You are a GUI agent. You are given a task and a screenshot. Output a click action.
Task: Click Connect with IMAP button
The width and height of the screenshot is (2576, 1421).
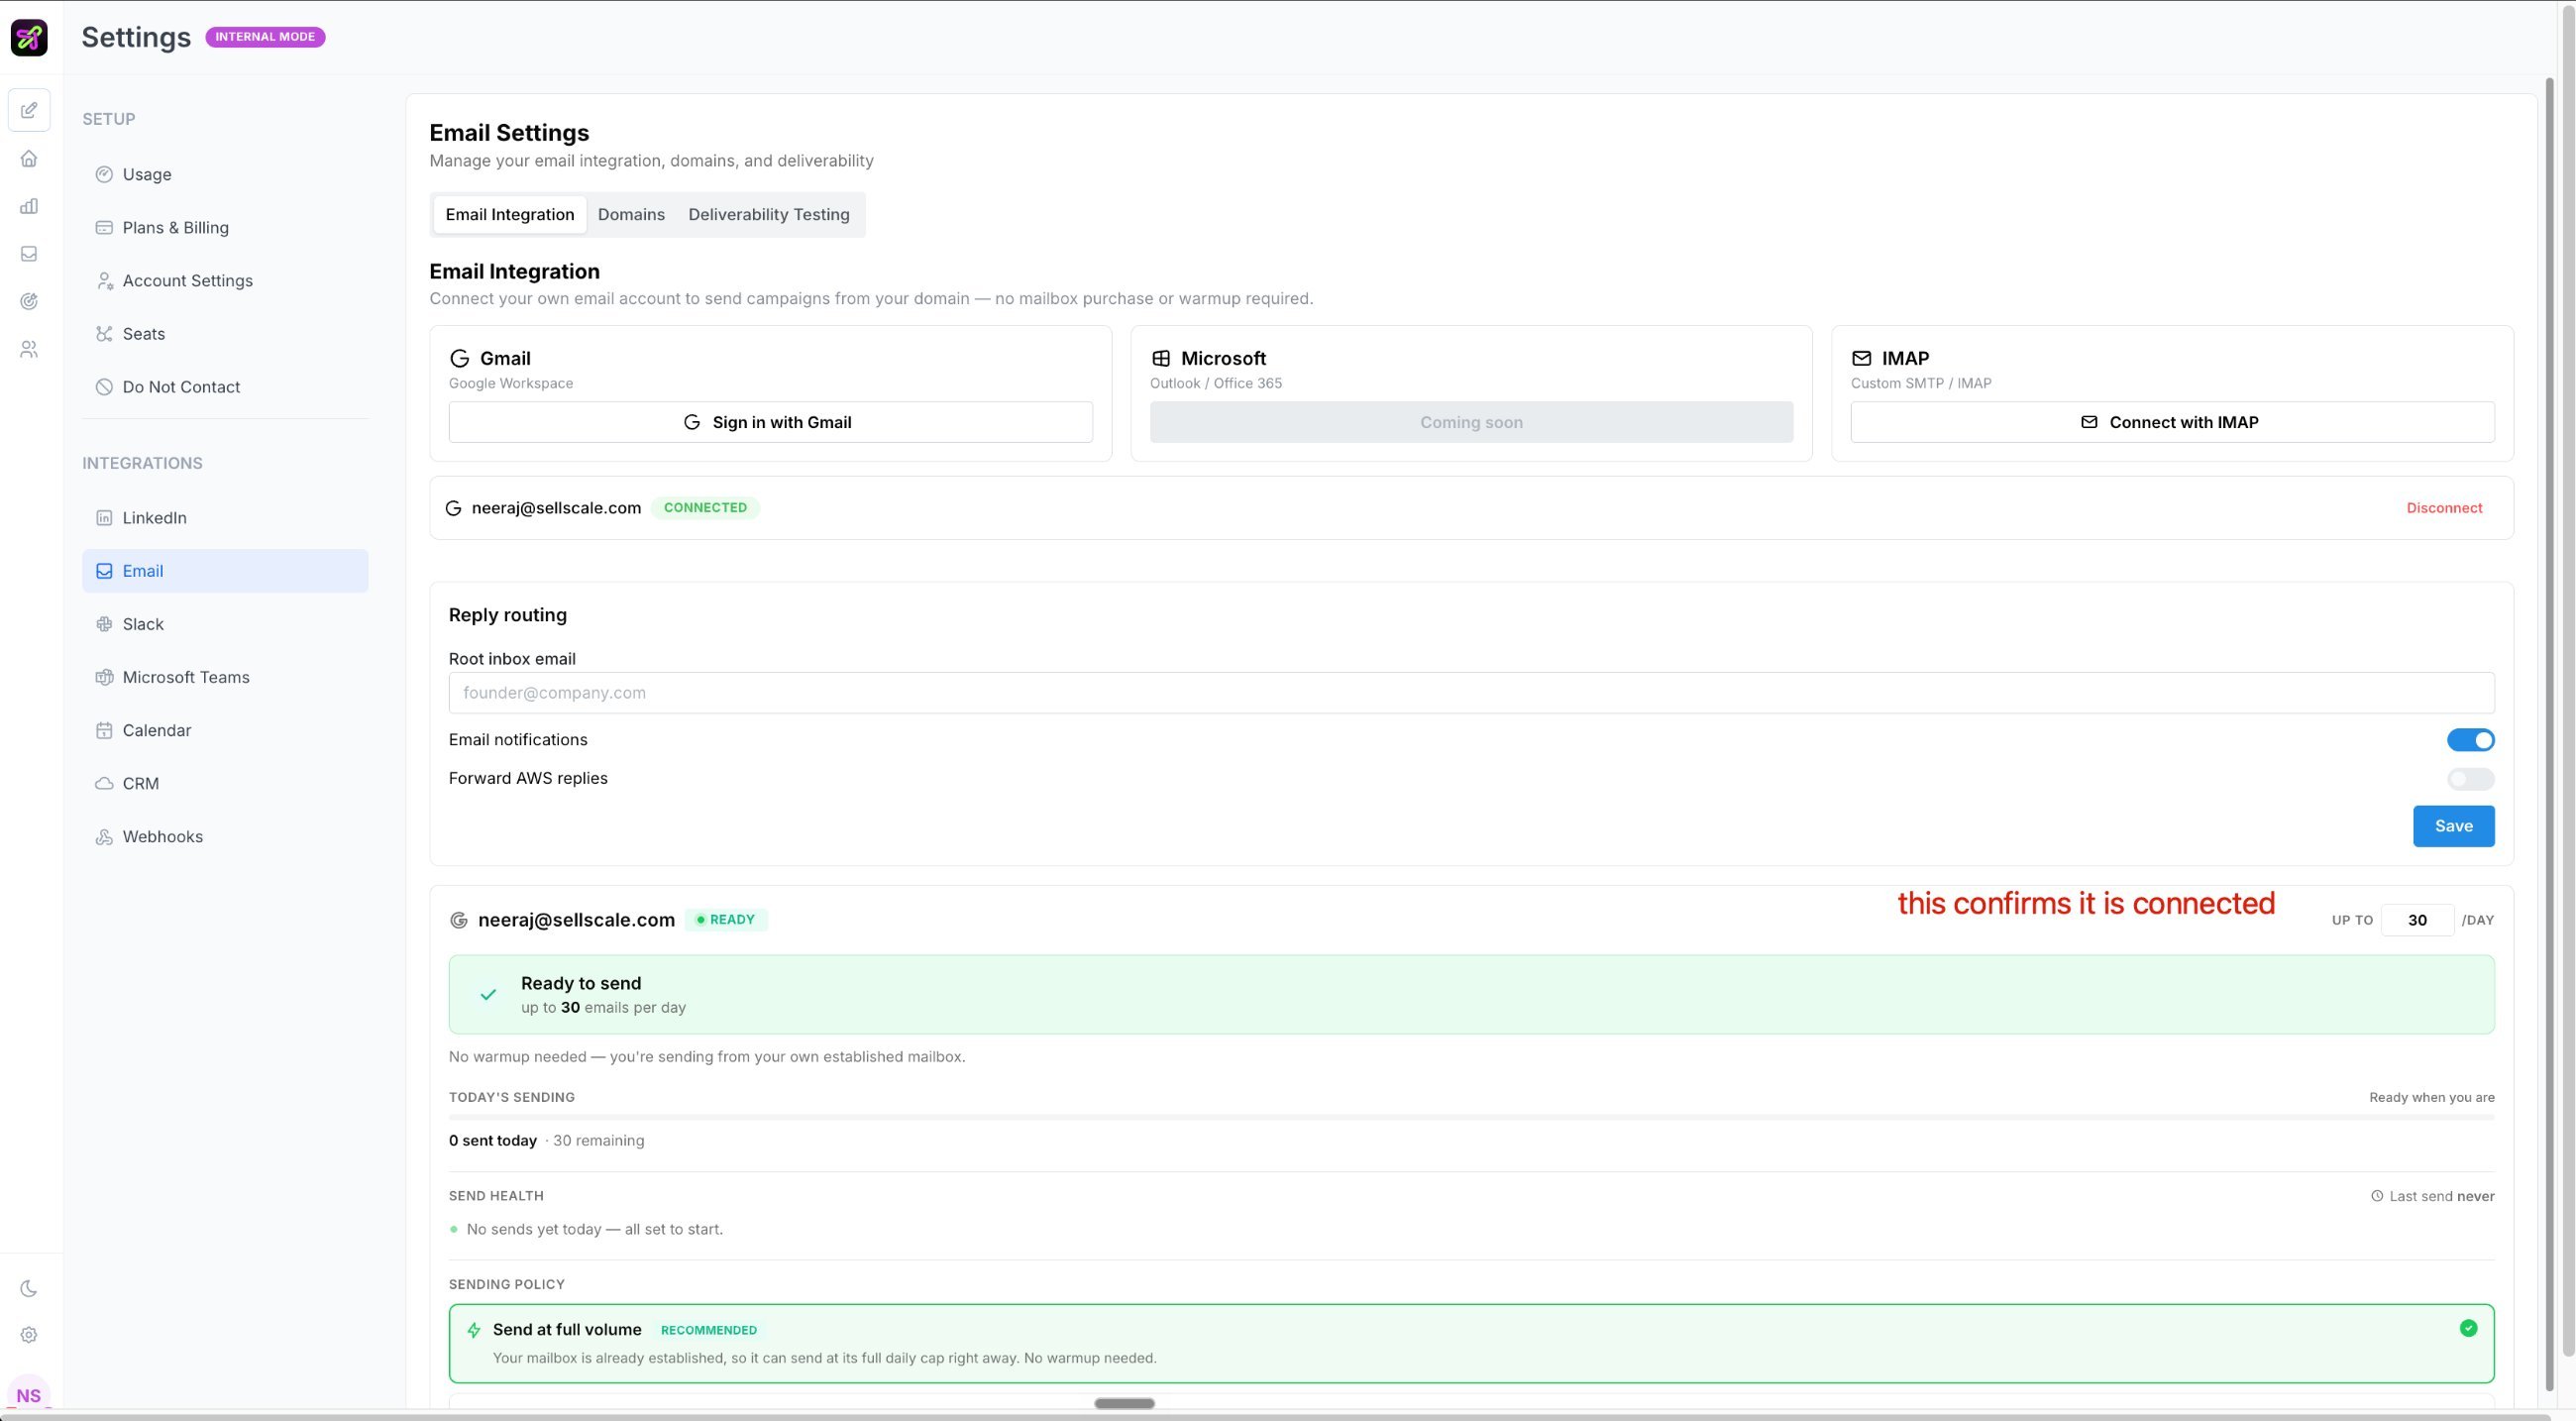(x=2172, y=422)
